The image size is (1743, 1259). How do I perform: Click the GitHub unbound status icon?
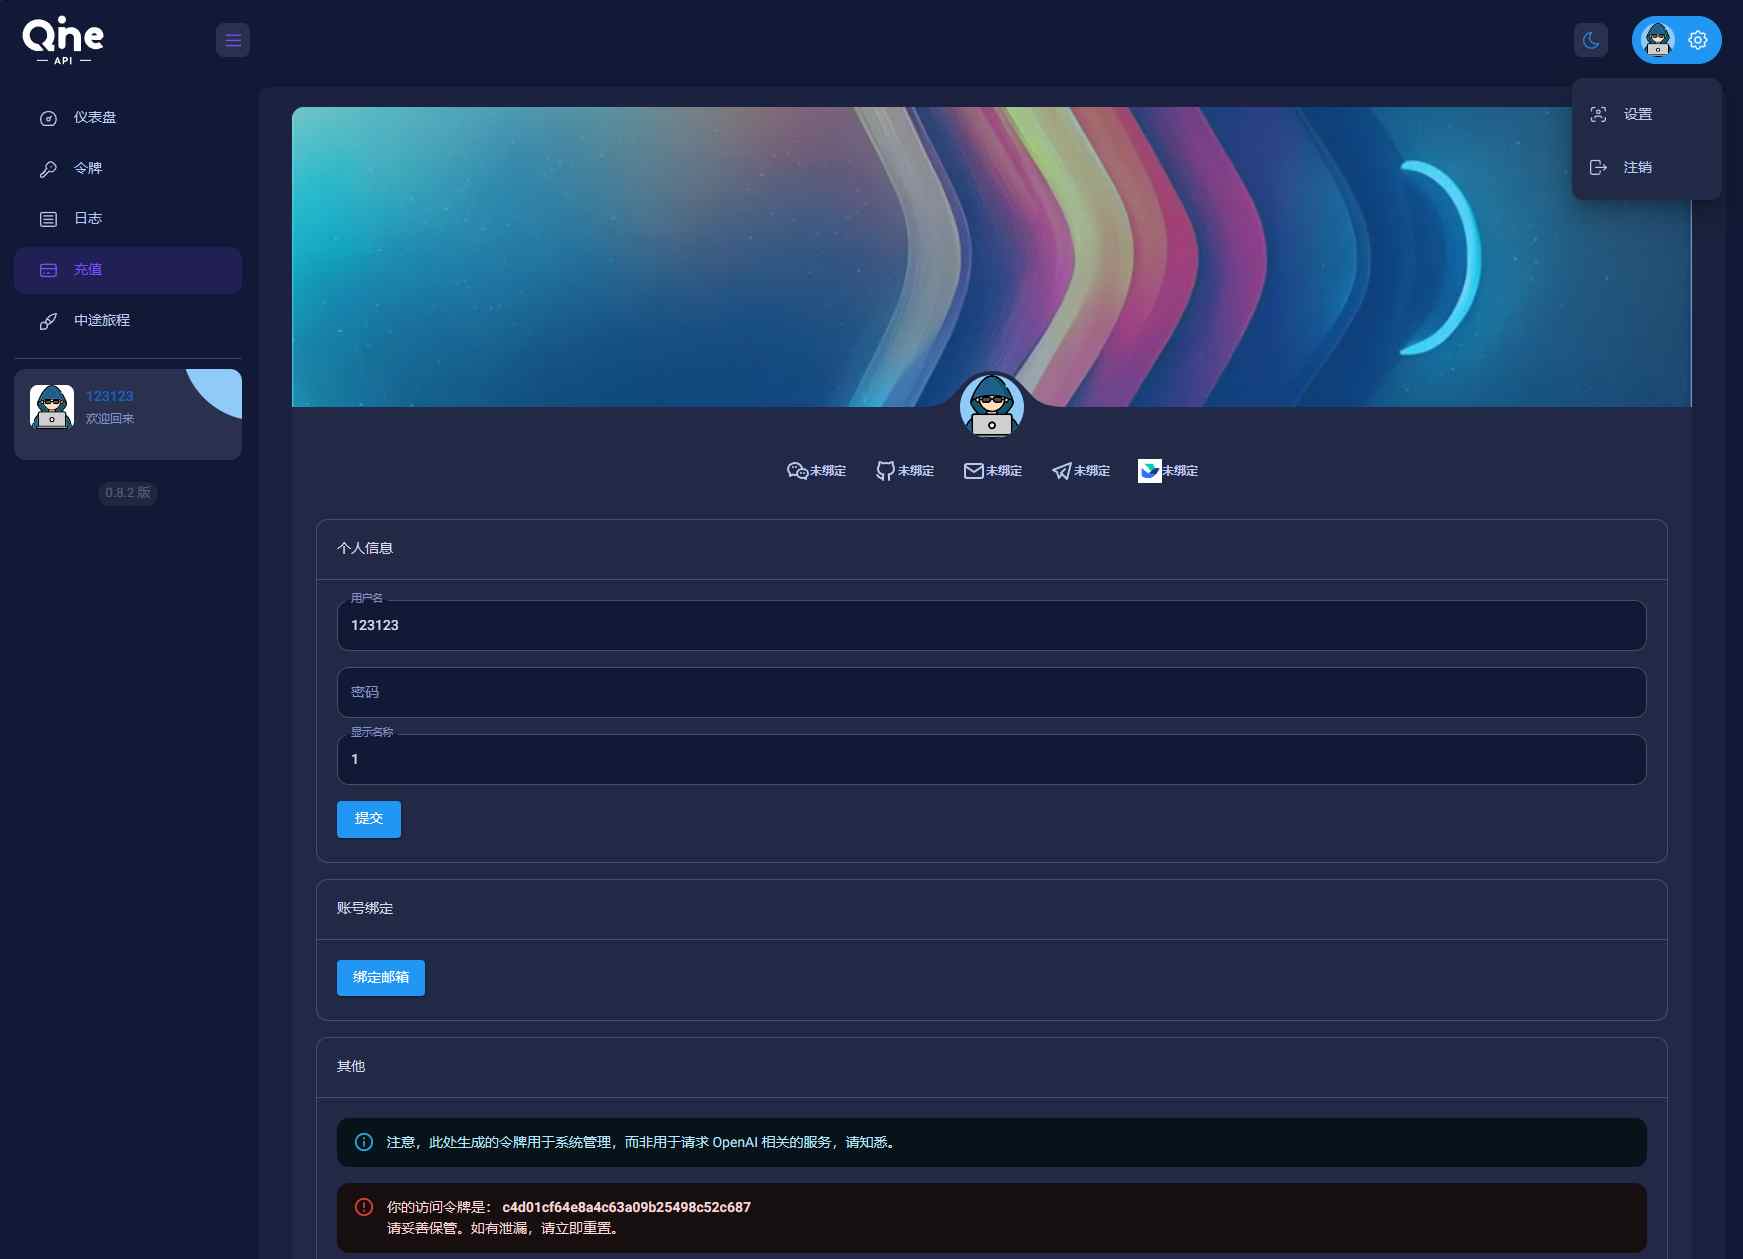pyautogui.click(x=885, y=471)
